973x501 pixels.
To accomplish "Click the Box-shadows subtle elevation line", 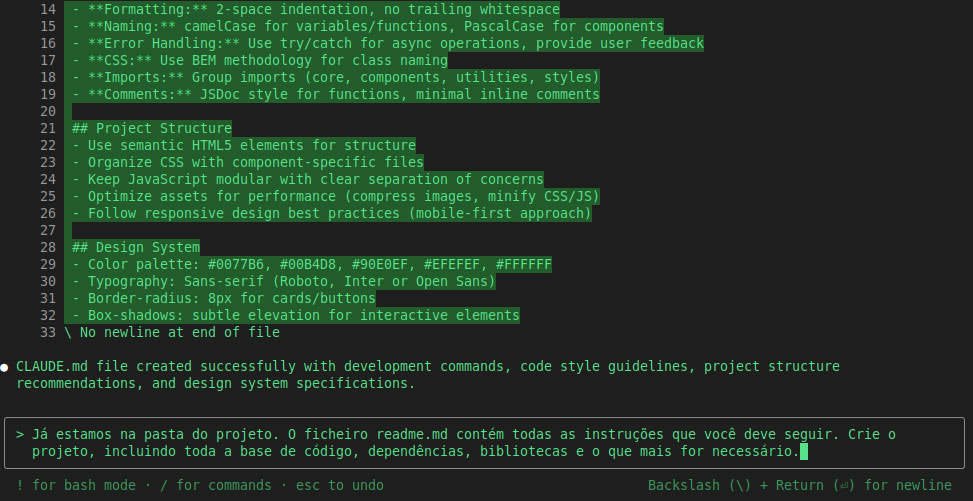I will point(296,315).
